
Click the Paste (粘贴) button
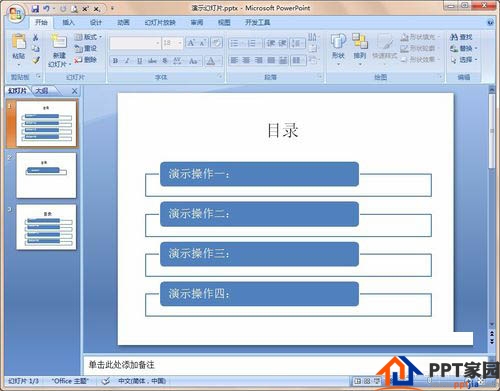coord(19,49)
